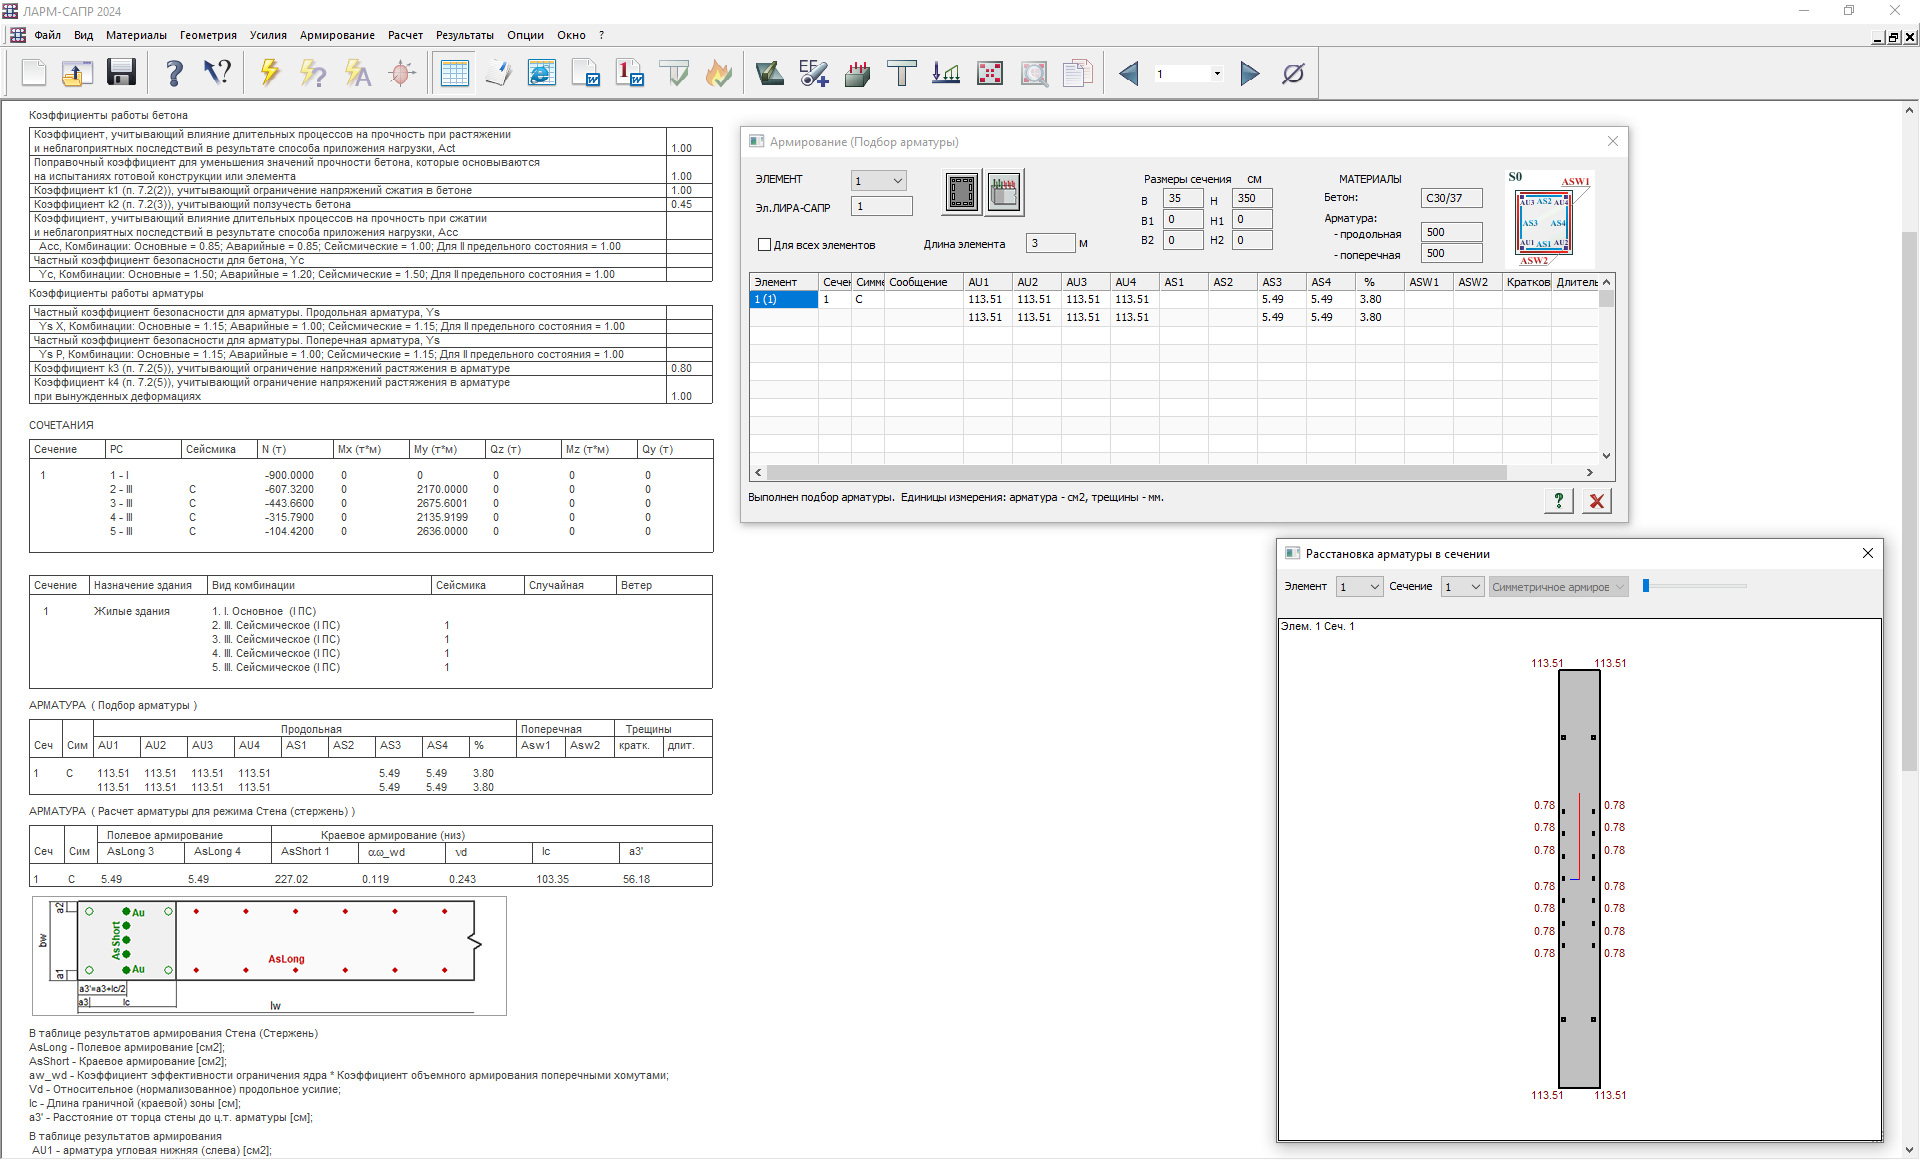Click the previous element left arrow
This screenshot has height=1160, width=1920.
[1129, 73]
